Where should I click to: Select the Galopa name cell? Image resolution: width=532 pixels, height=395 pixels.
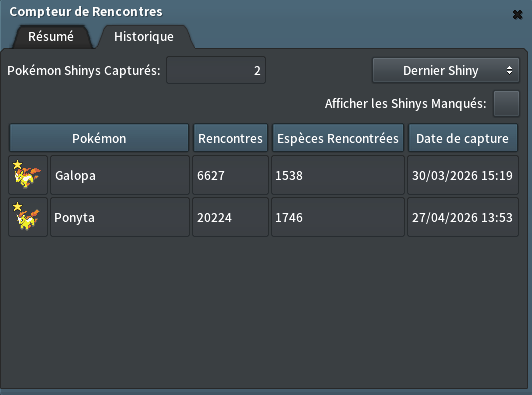120,175
